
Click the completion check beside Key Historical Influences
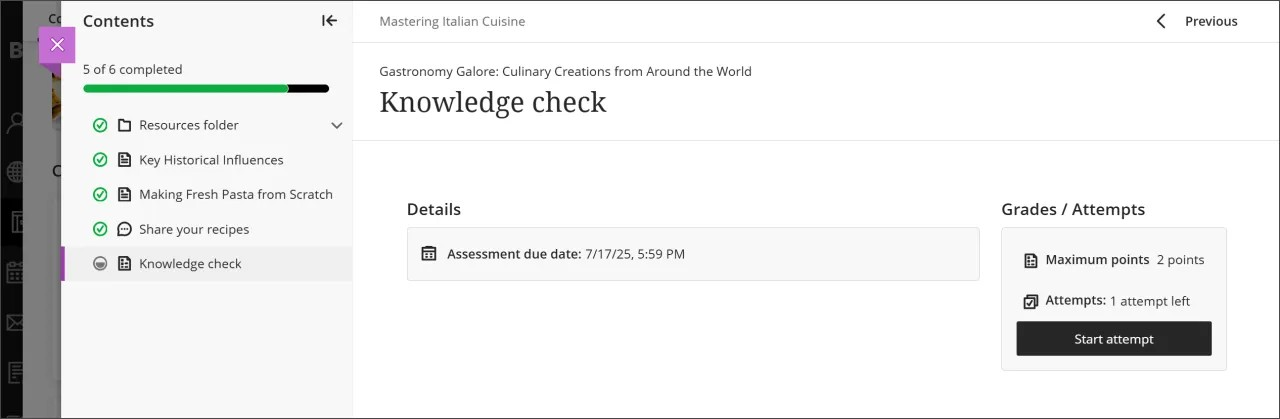[x=100, y=160]
